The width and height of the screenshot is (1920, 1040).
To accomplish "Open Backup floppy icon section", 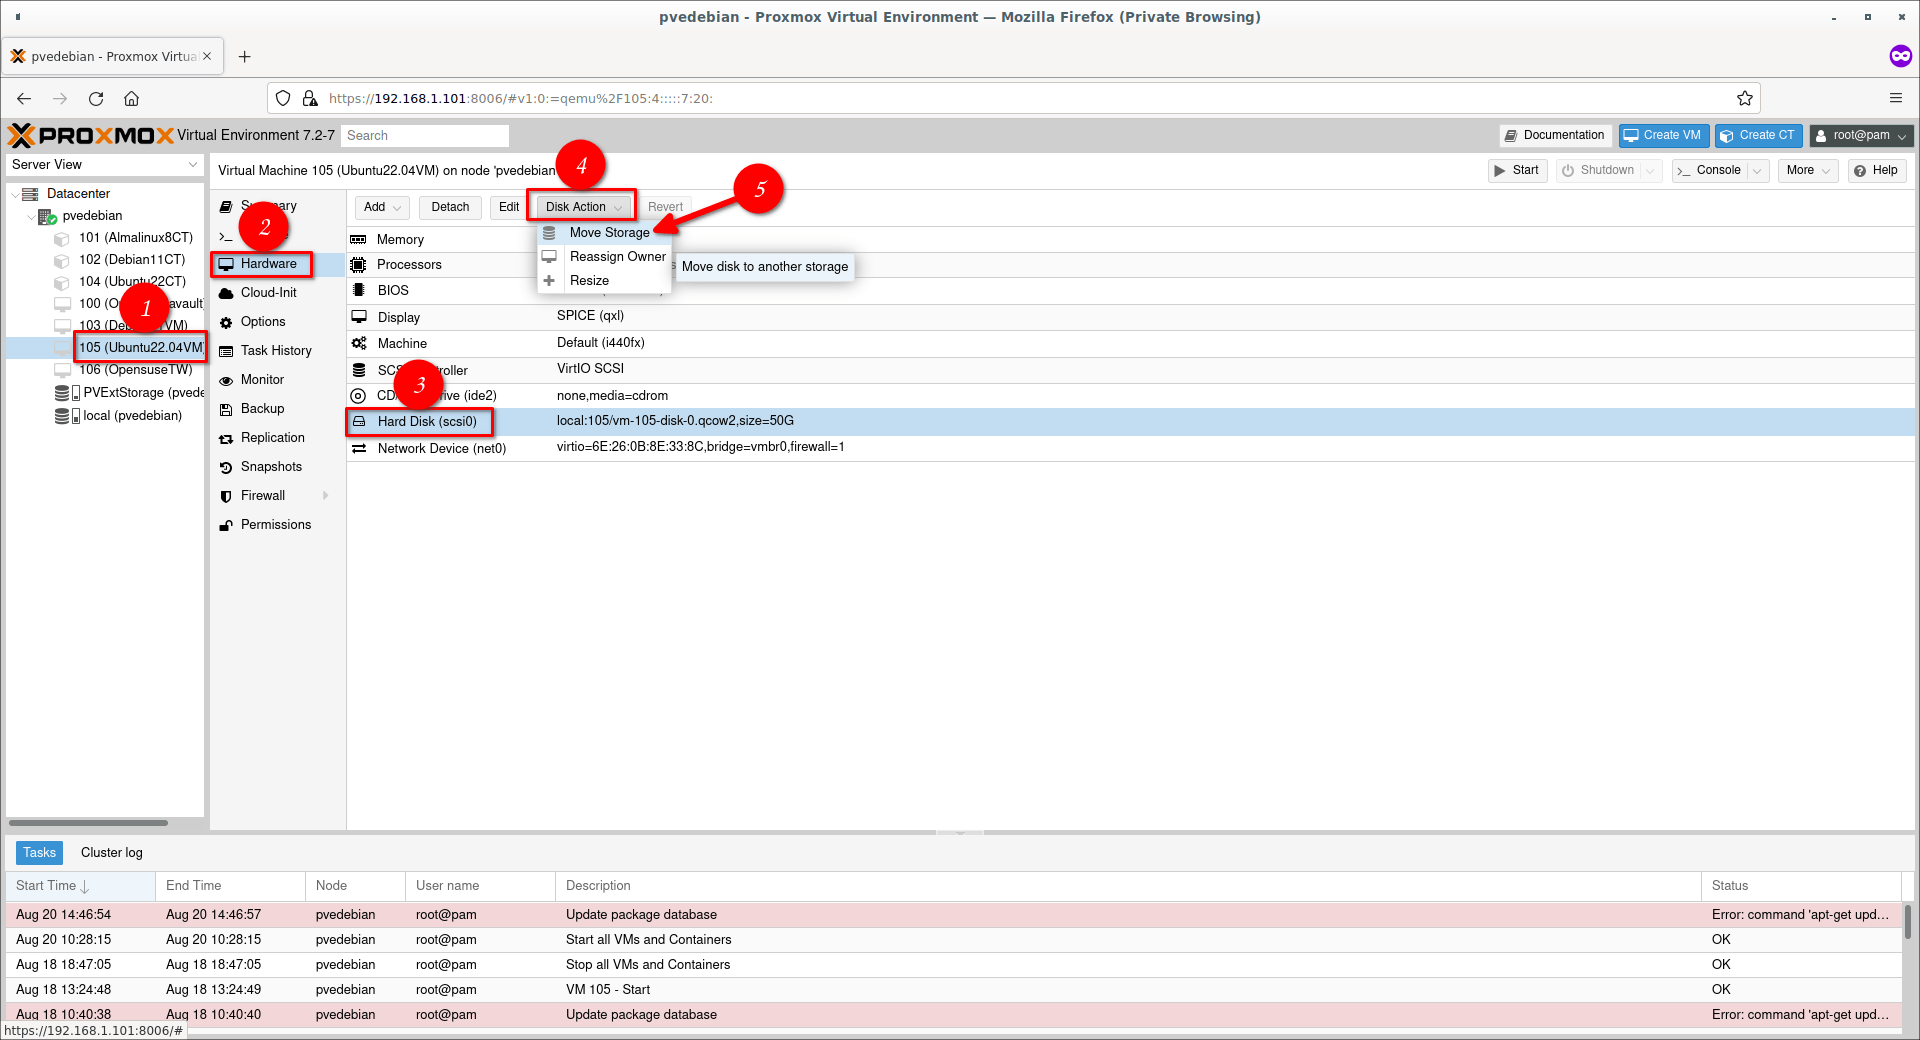I will coord(226,409).
